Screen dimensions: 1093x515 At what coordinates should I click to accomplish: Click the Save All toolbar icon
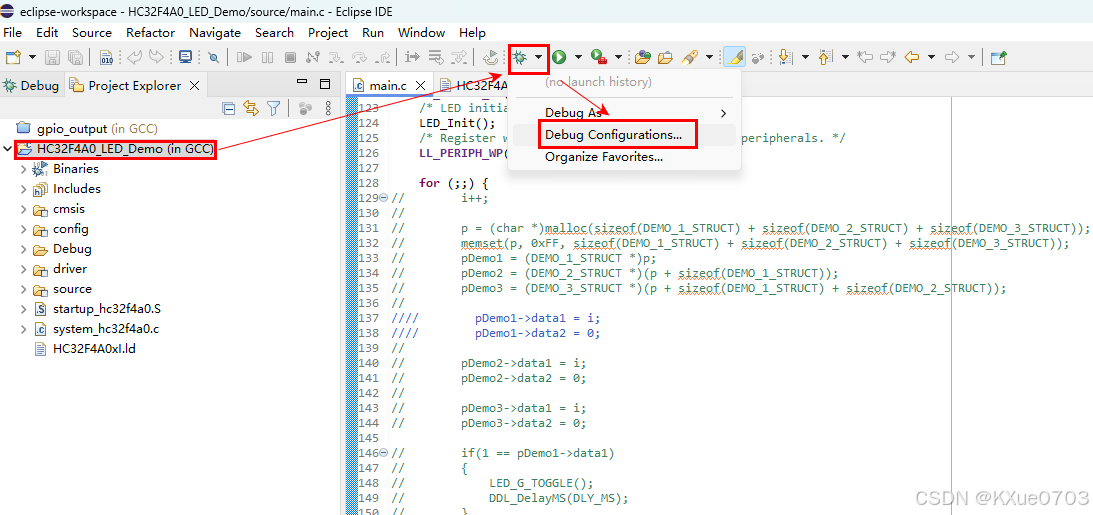point(75,57)
